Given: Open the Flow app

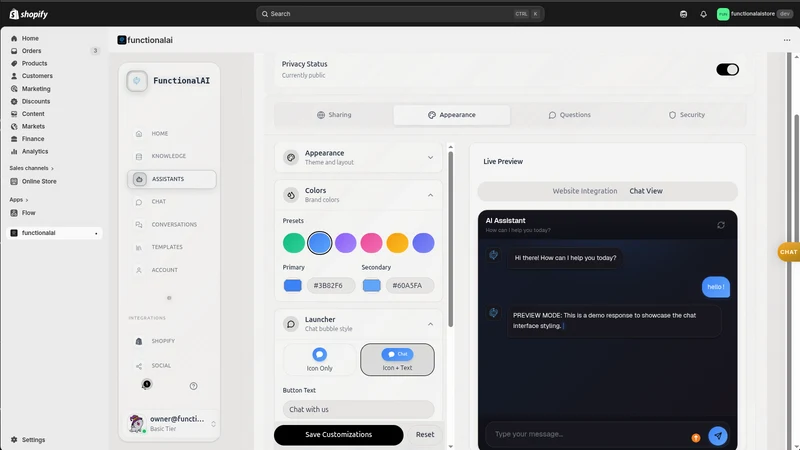Looking at the screenshot, I should point(29,213).
